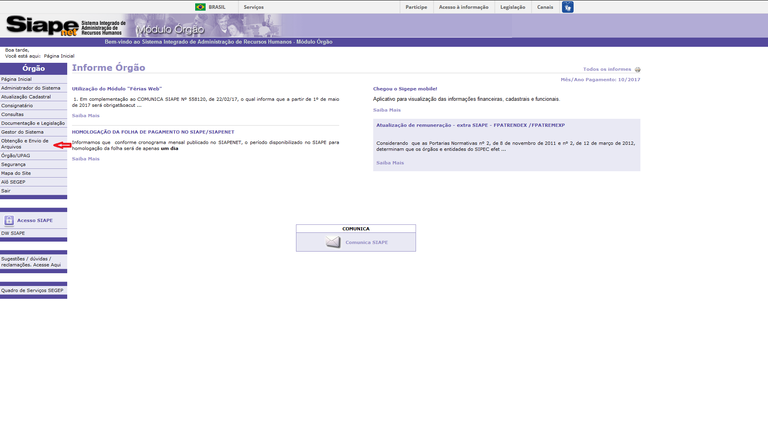This screenshot has width=768, height=432.
Task: Click the Siape net logo
Action: (x=42, y=25)
